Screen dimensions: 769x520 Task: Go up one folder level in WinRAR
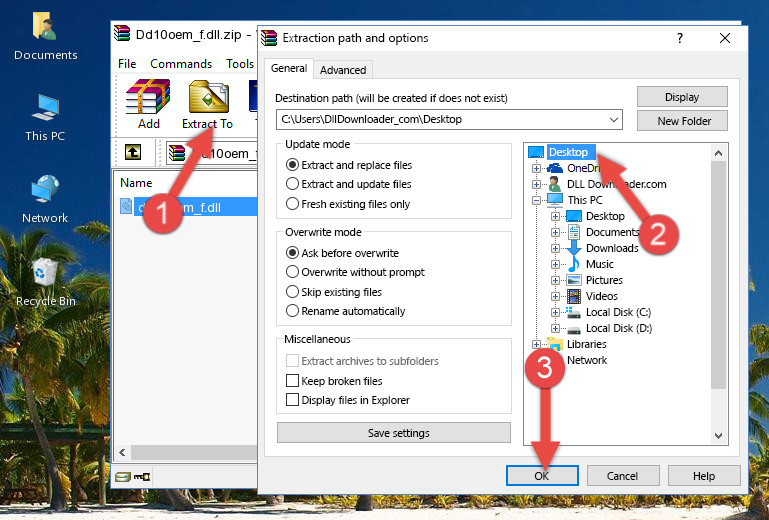click(133, 153)
